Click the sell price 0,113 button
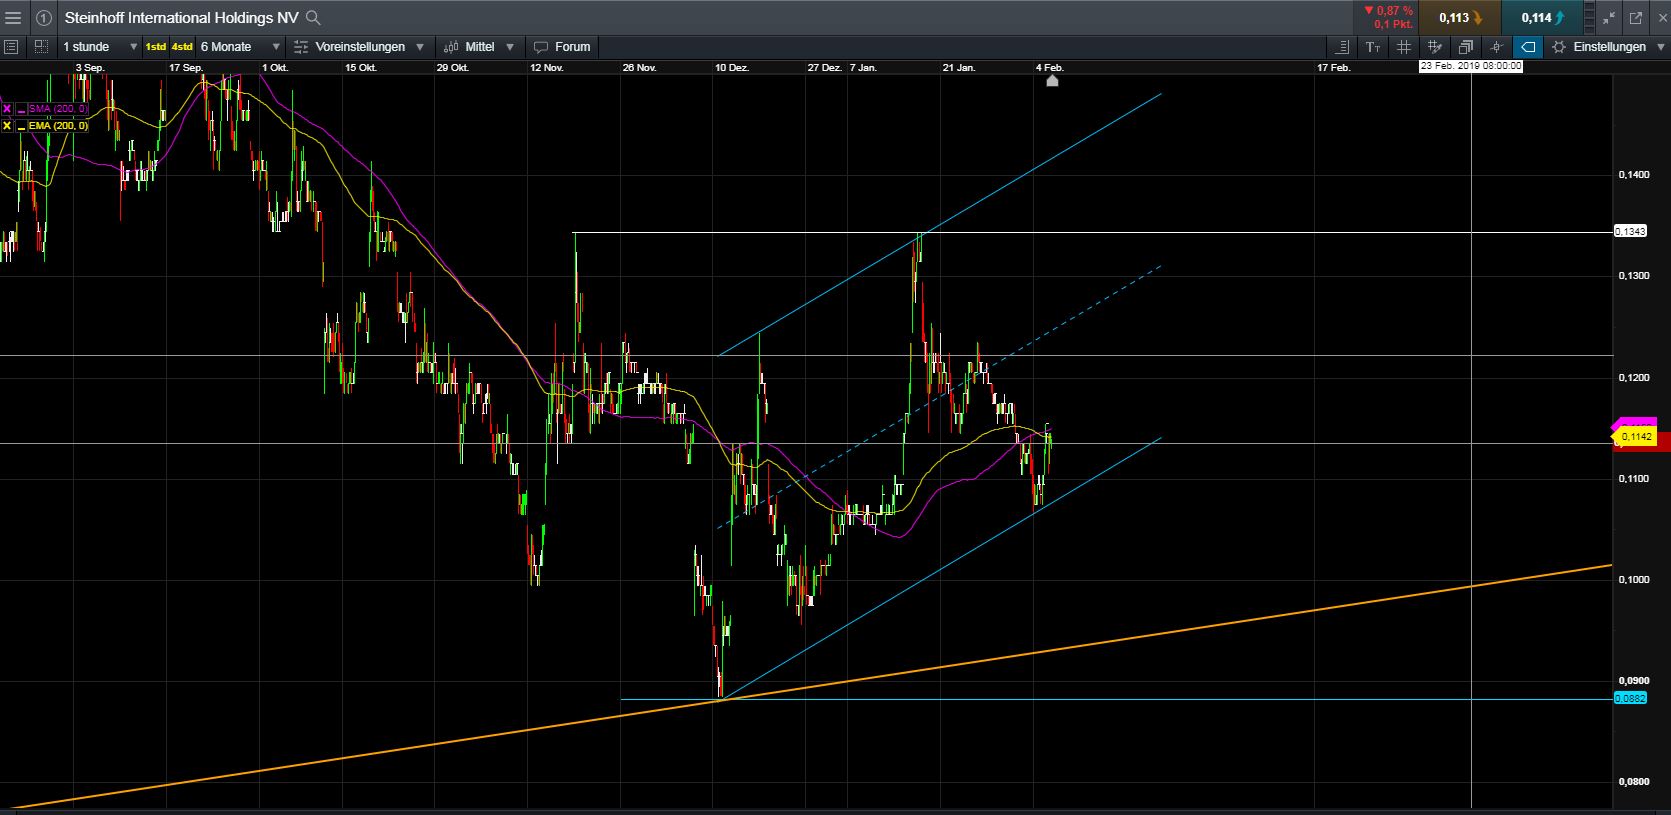Viewport: 1671px width, 815px height. coord(1459,18)
